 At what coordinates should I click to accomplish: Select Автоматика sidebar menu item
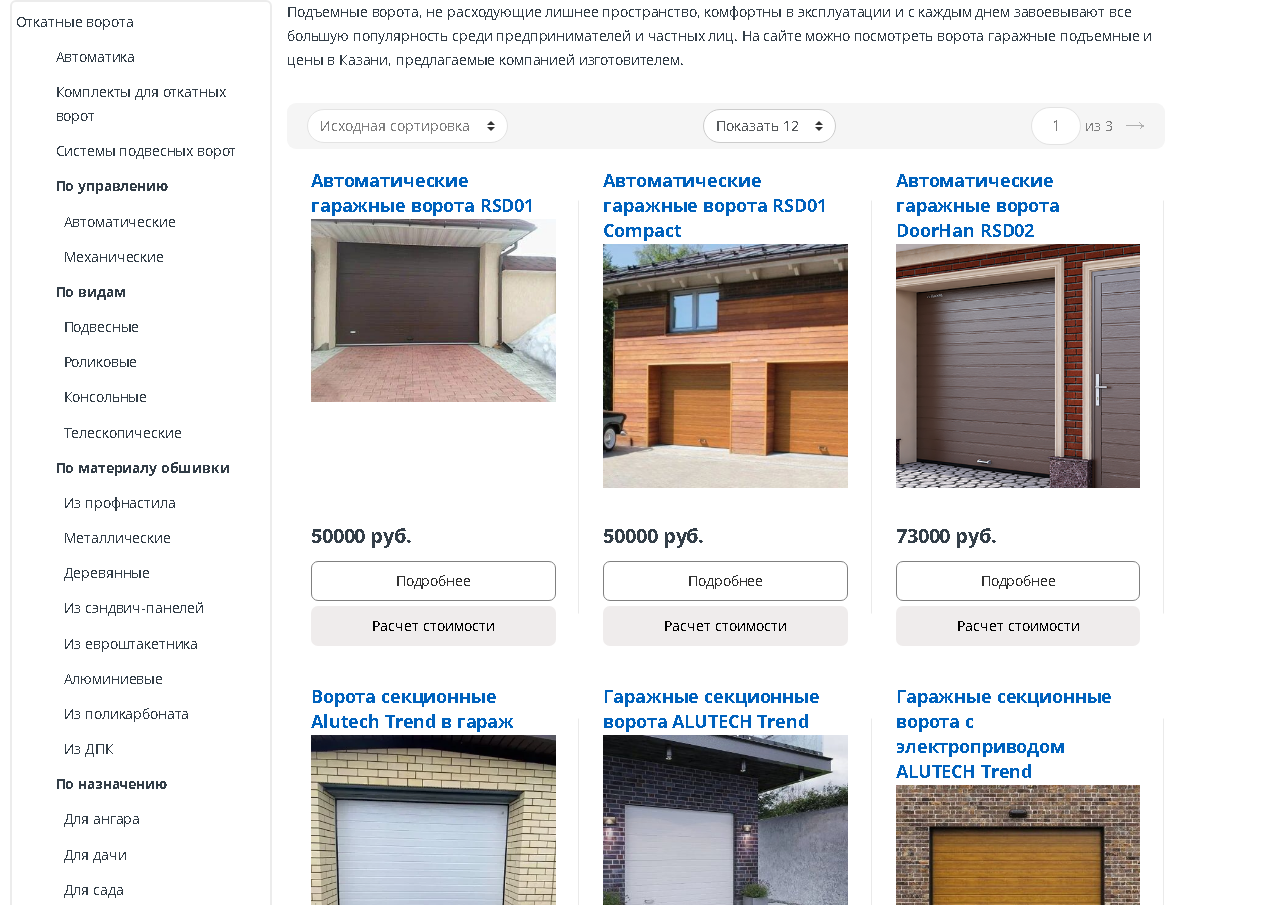95,57
